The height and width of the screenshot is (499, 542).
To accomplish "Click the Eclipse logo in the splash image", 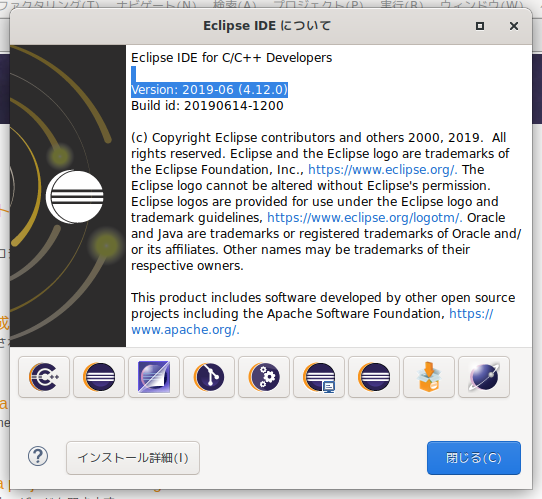I will pos(75,197).
